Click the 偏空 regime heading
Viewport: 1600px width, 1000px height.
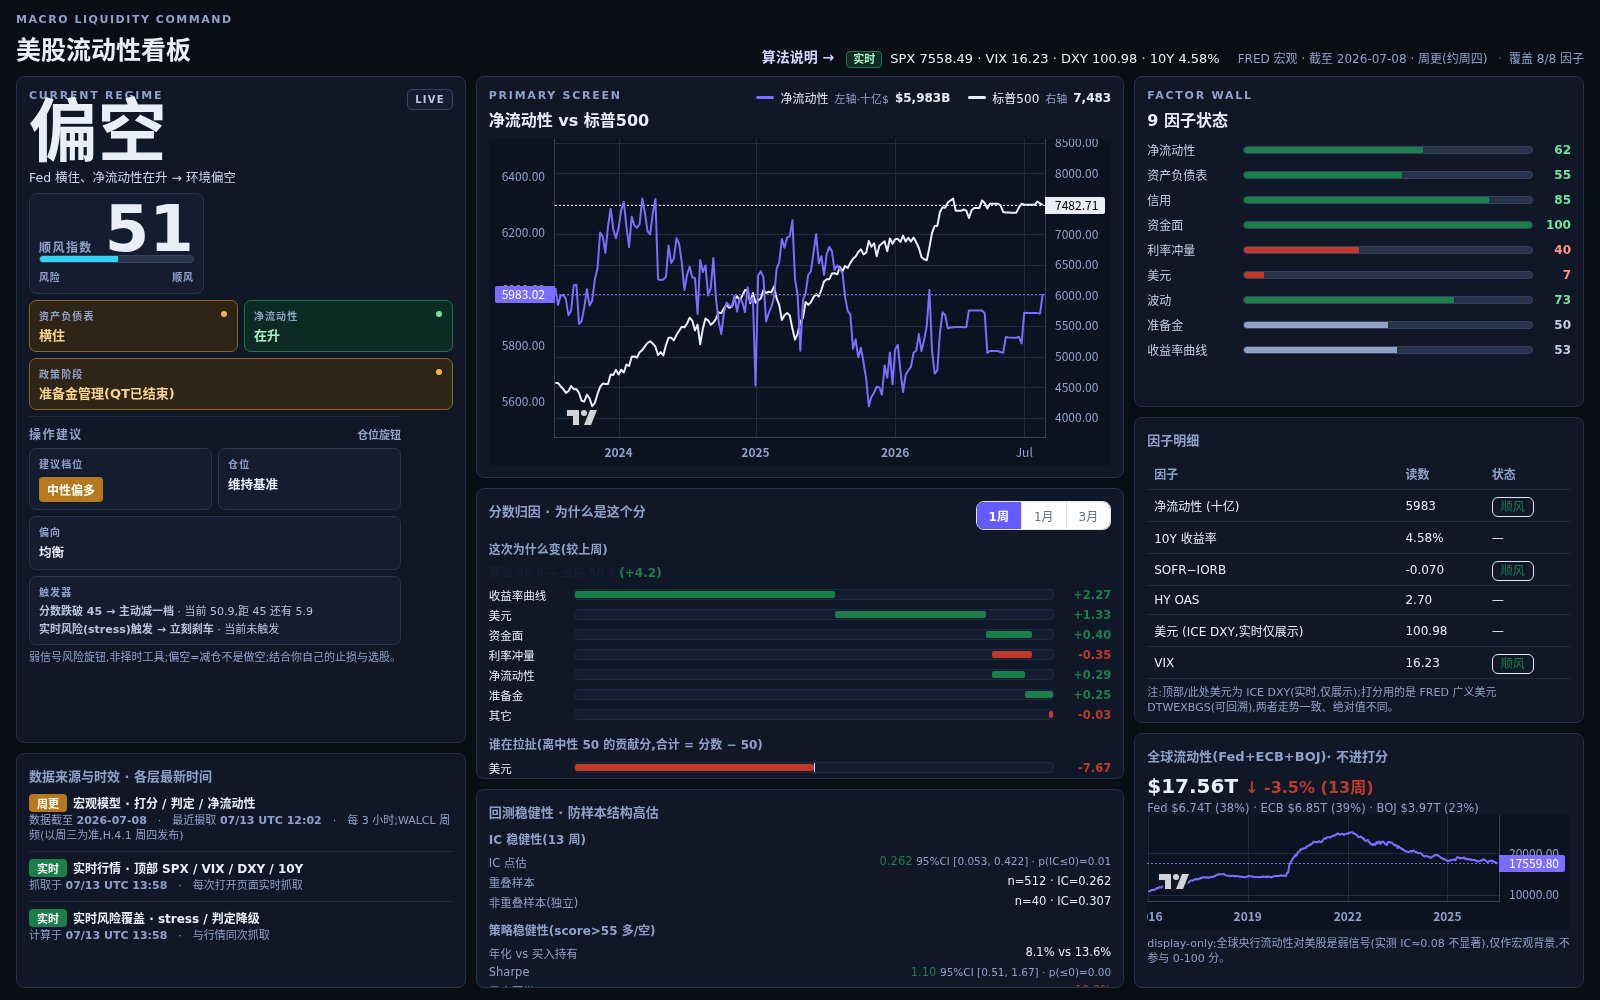click(x=97, y=131)
